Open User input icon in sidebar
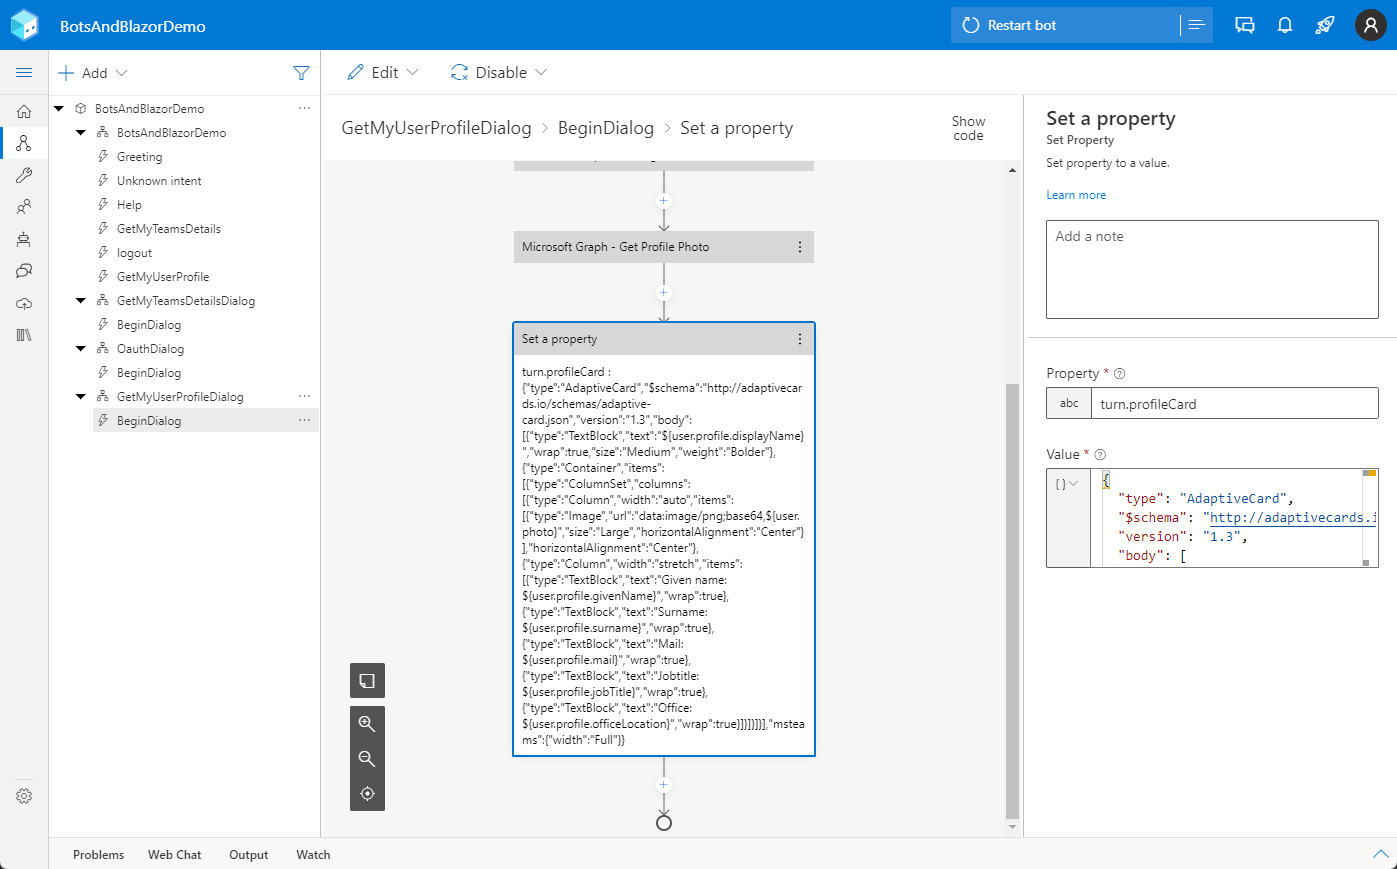 pos(24,207)
